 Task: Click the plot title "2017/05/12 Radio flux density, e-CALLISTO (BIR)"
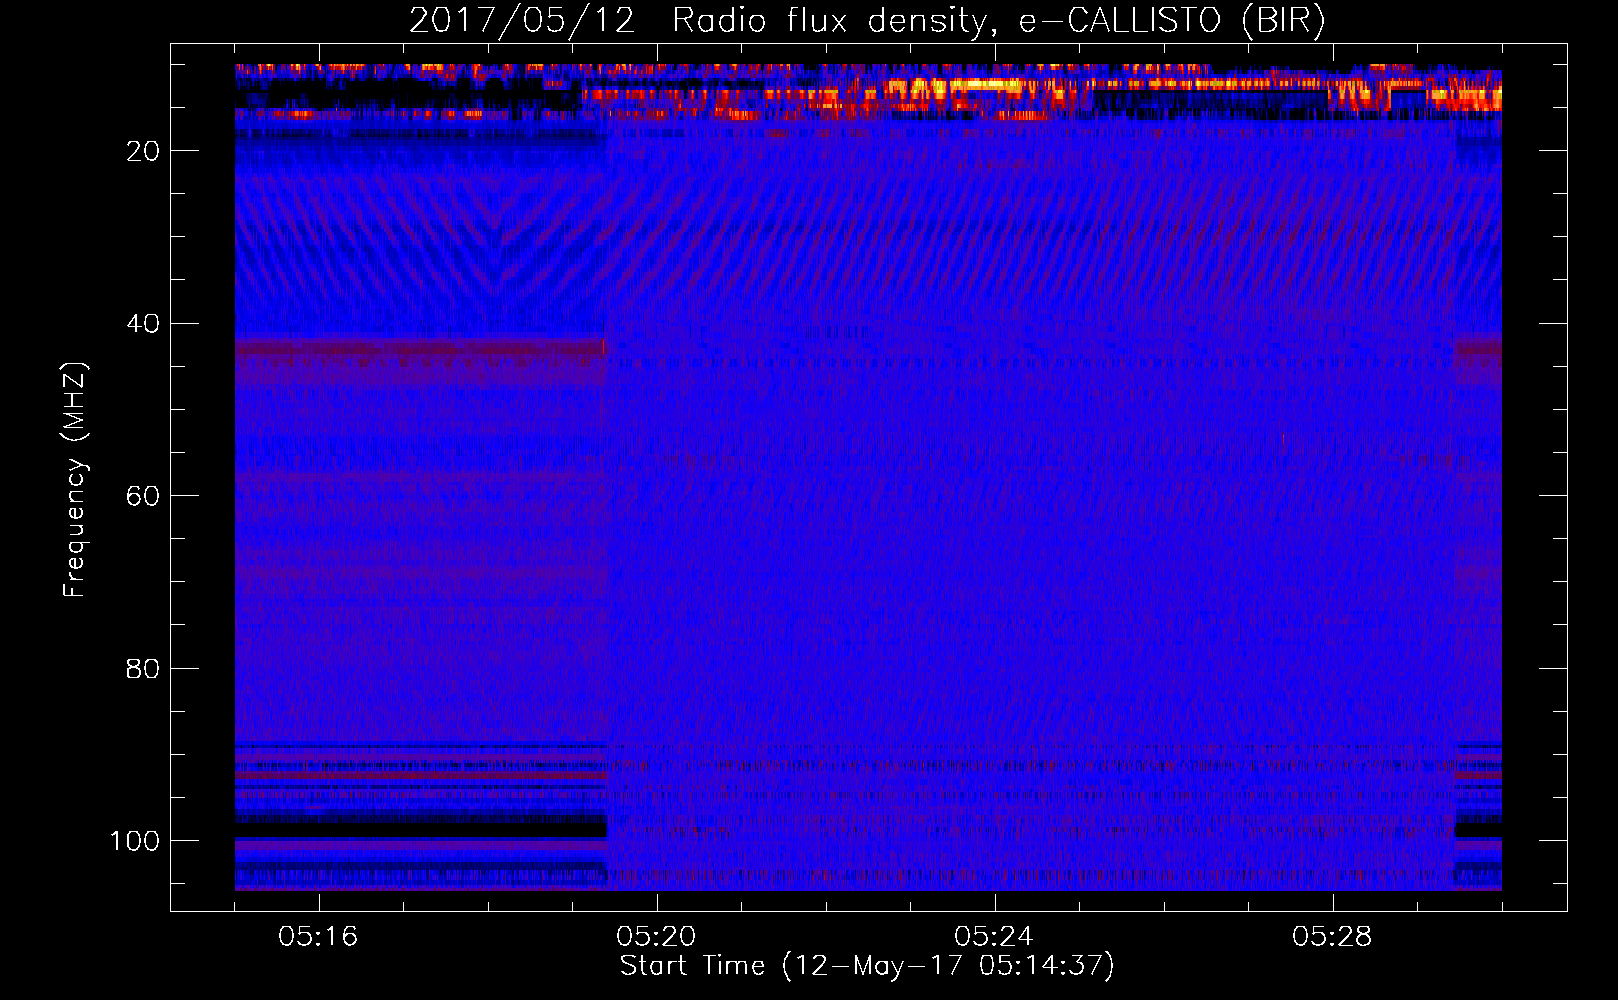tap(867, 22)
